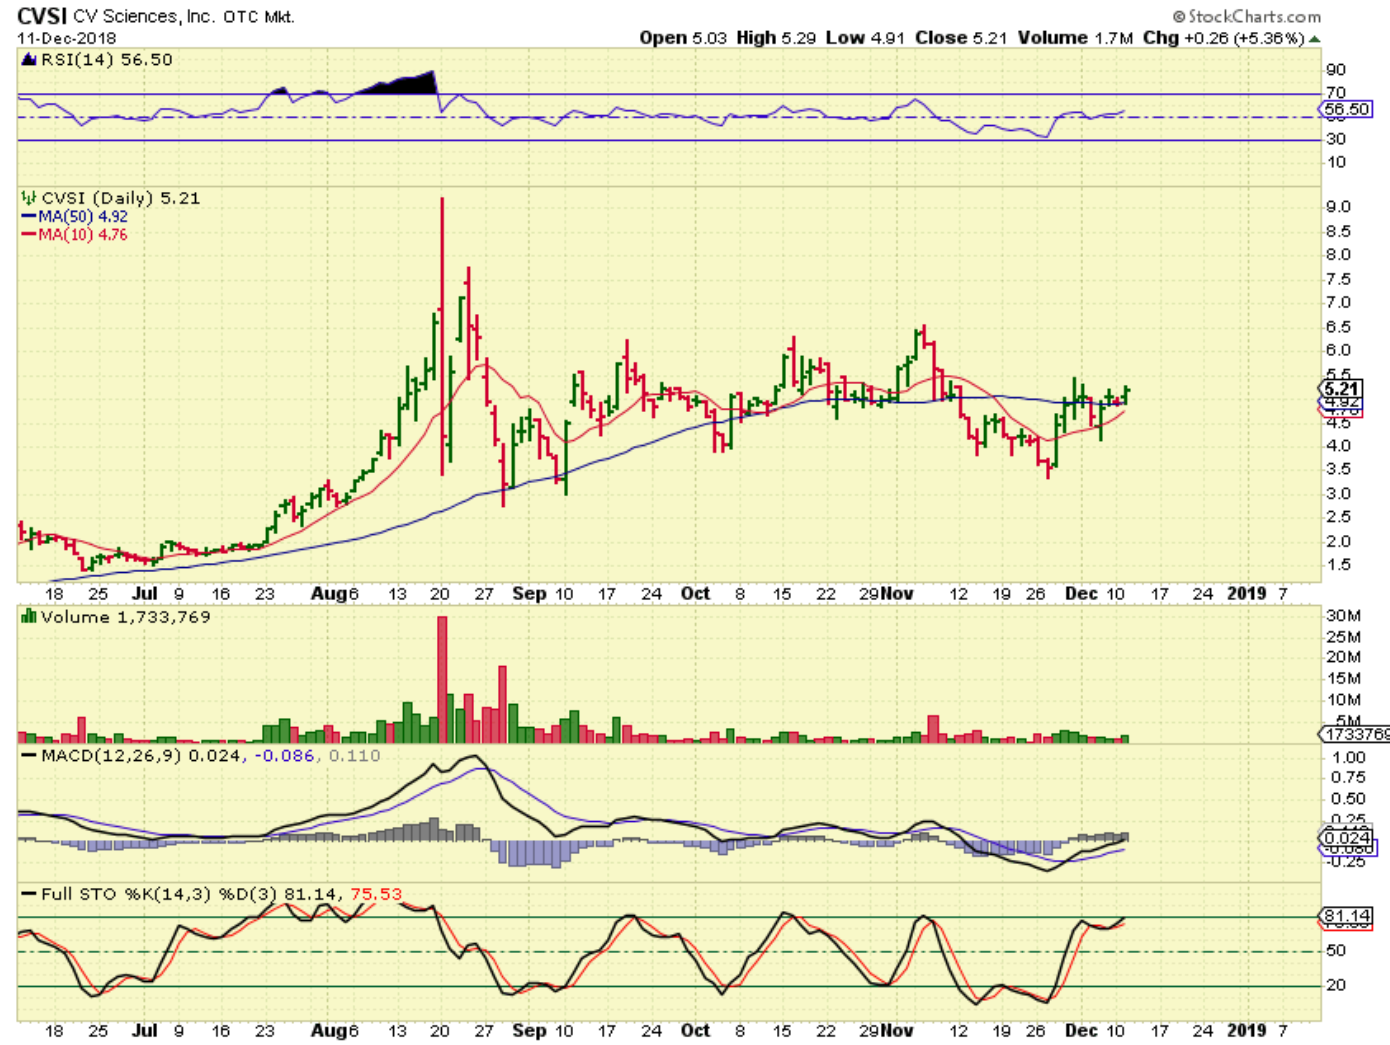The height and width of the screenshot is (1045, 1390).
Task: Click the "Chg +0.26 (+5.36%)" change value
Action: click(1224, 38)
